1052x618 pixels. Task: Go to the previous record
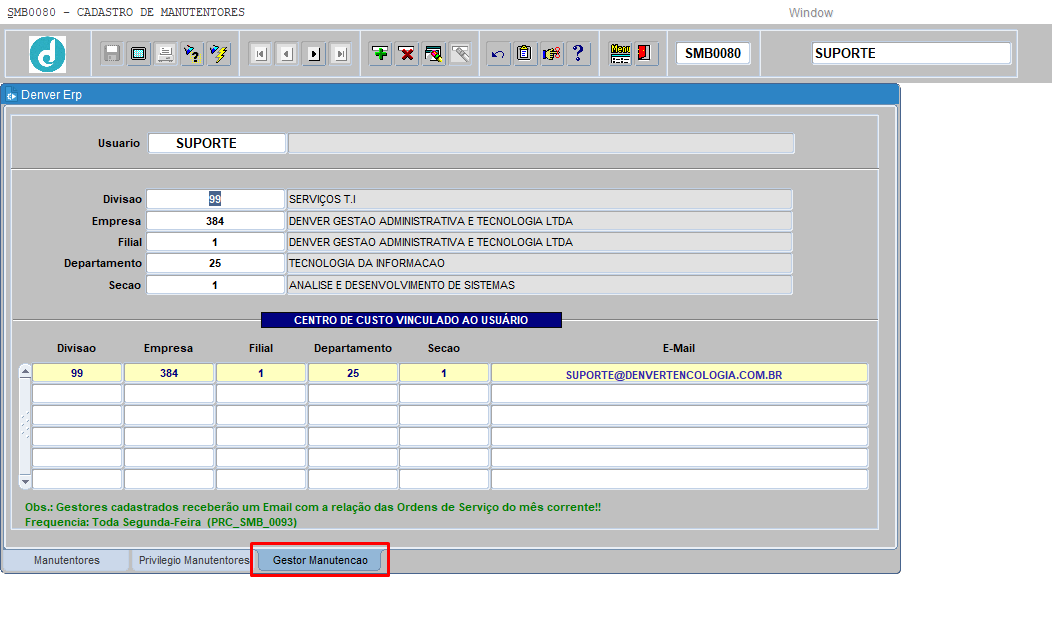287,54
